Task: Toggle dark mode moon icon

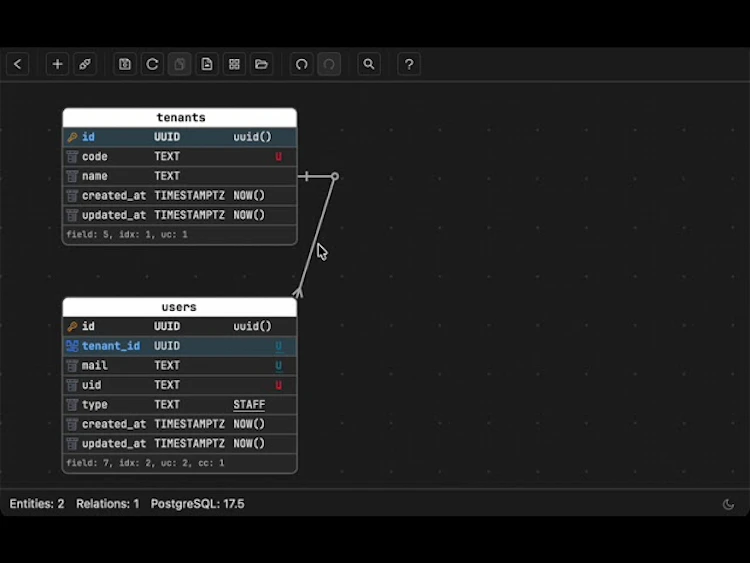Action: coord(728,504)
